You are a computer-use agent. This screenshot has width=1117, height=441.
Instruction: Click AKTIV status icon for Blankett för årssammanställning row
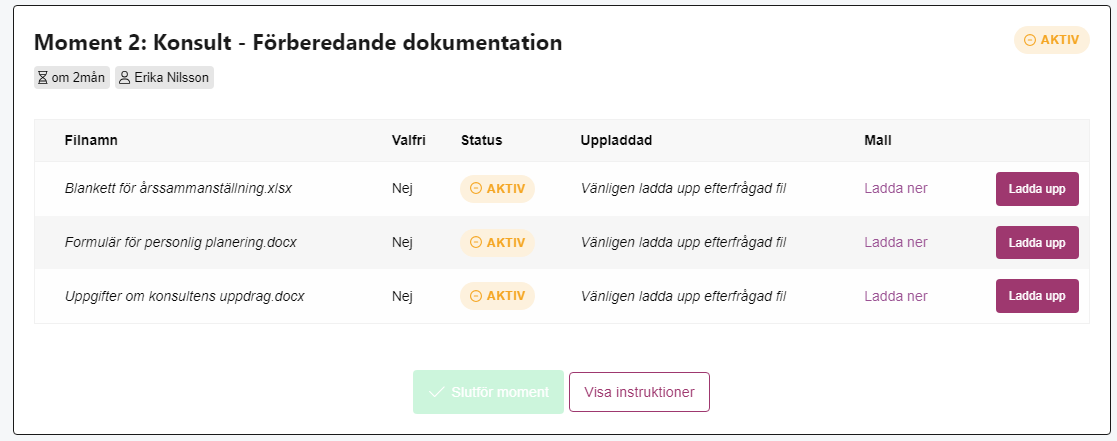[x=476, y=189]
